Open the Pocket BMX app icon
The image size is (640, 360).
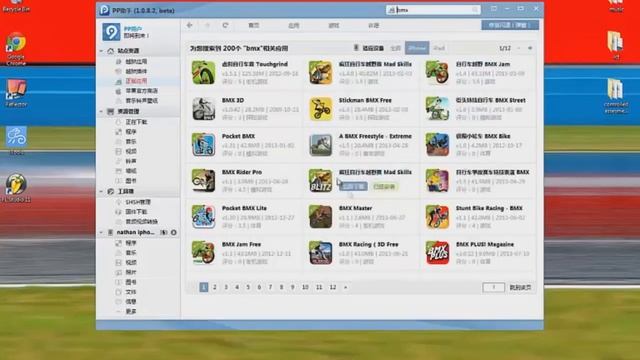[x=203, y=144]
